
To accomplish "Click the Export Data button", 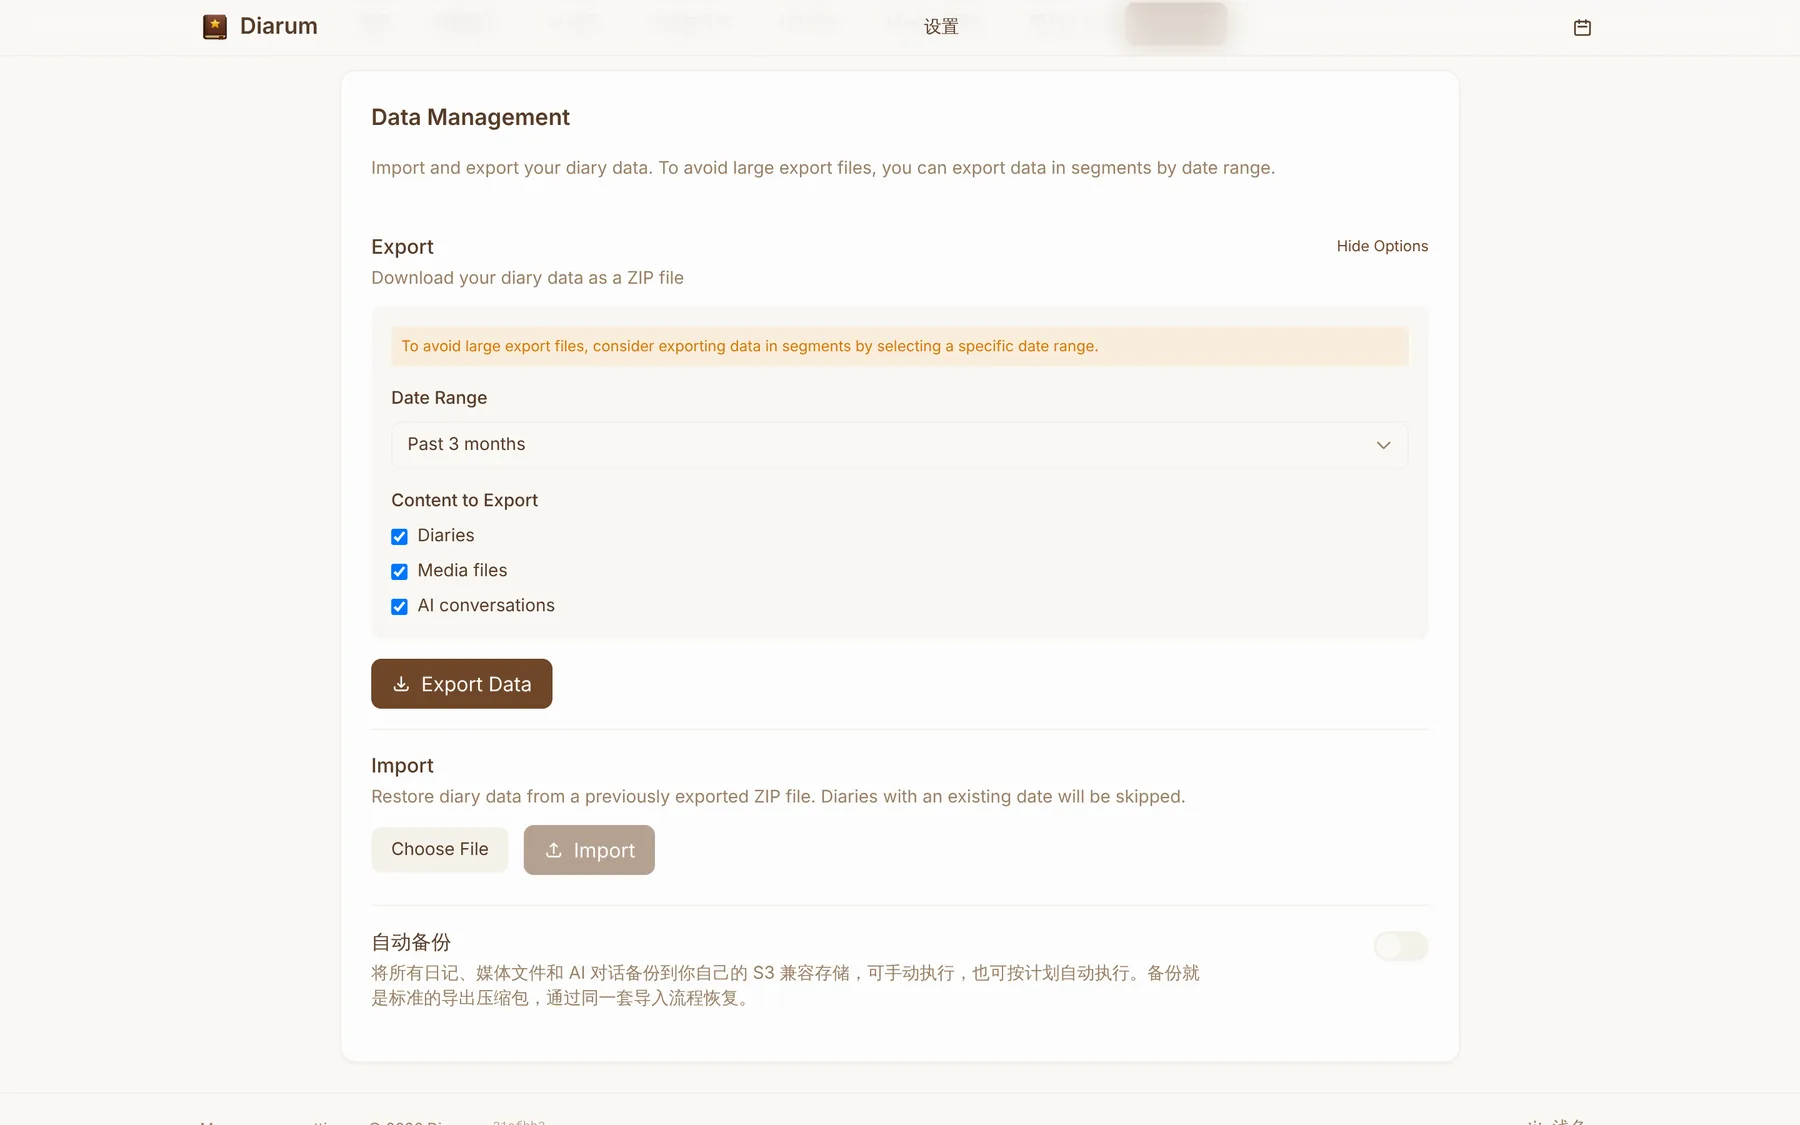I will pyautogui.click(x=461, y=684).
